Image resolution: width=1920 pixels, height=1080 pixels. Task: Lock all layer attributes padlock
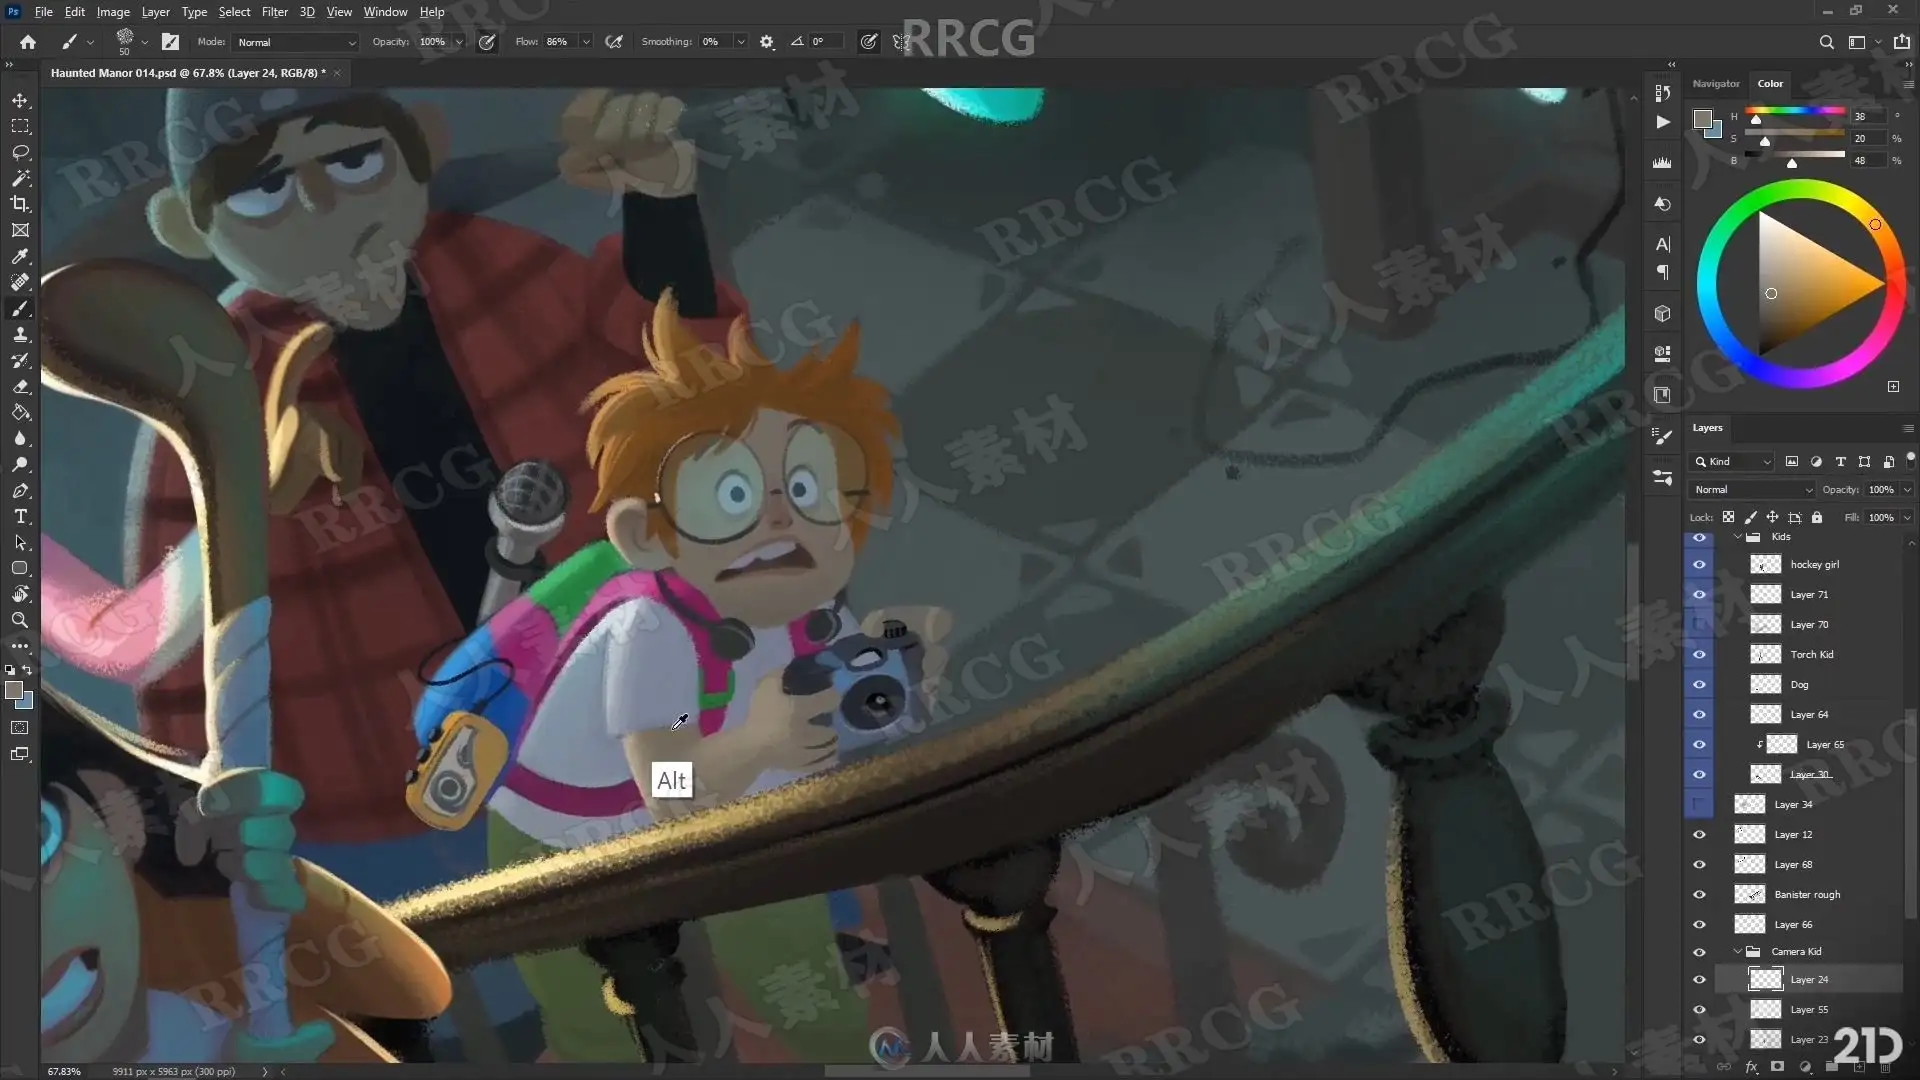click(x=1817, y=518)
